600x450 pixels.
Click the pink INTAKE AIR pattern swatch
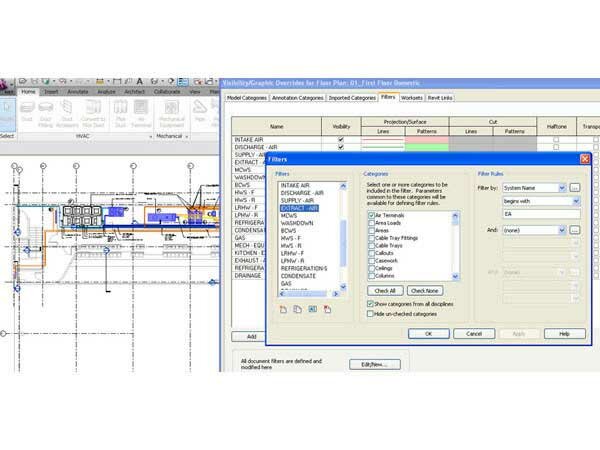click(427, 140)
